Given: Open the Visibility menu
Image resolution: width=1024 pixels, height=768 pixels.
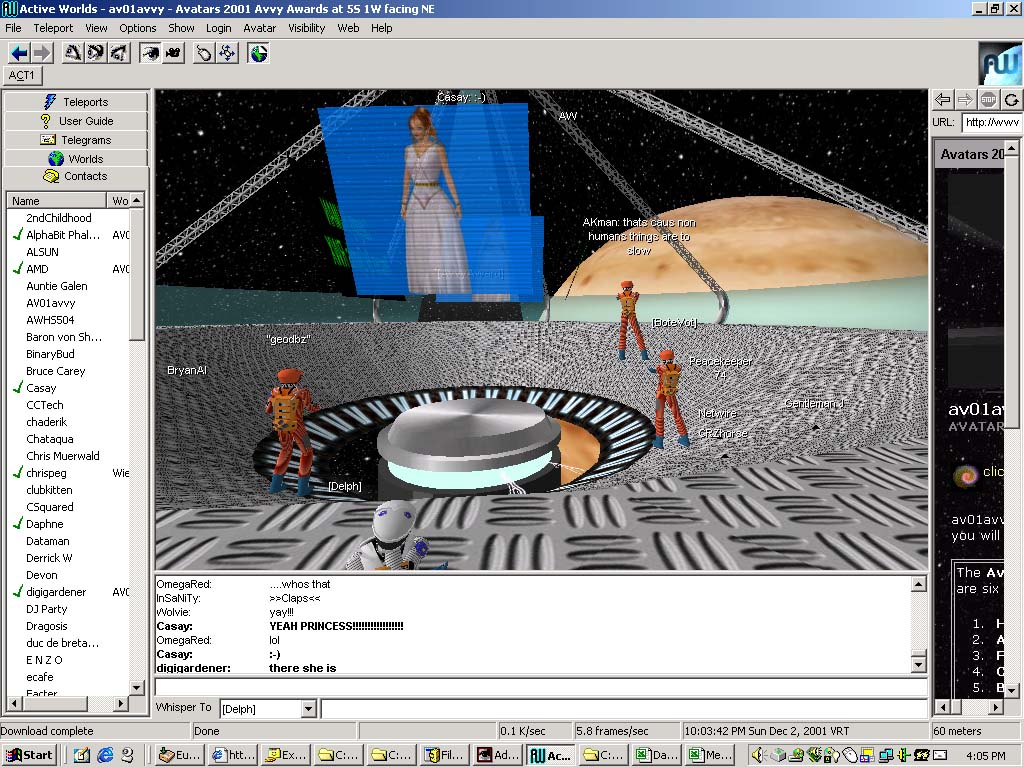Looking at the screenshot, I should (307, 28).
